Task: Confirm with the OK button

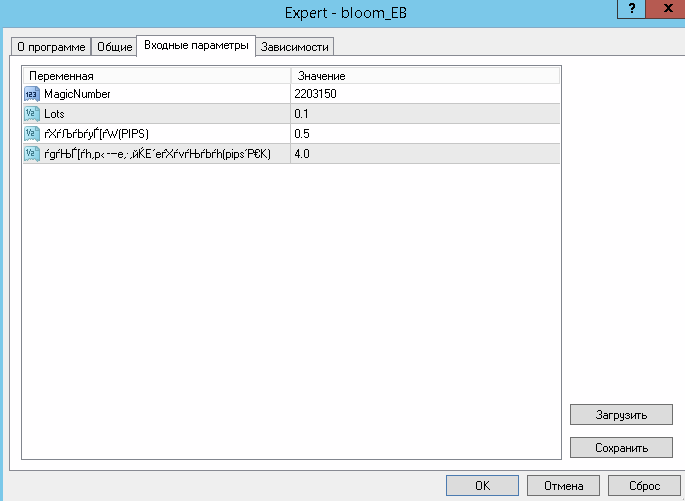Action: tap(482, 486)
